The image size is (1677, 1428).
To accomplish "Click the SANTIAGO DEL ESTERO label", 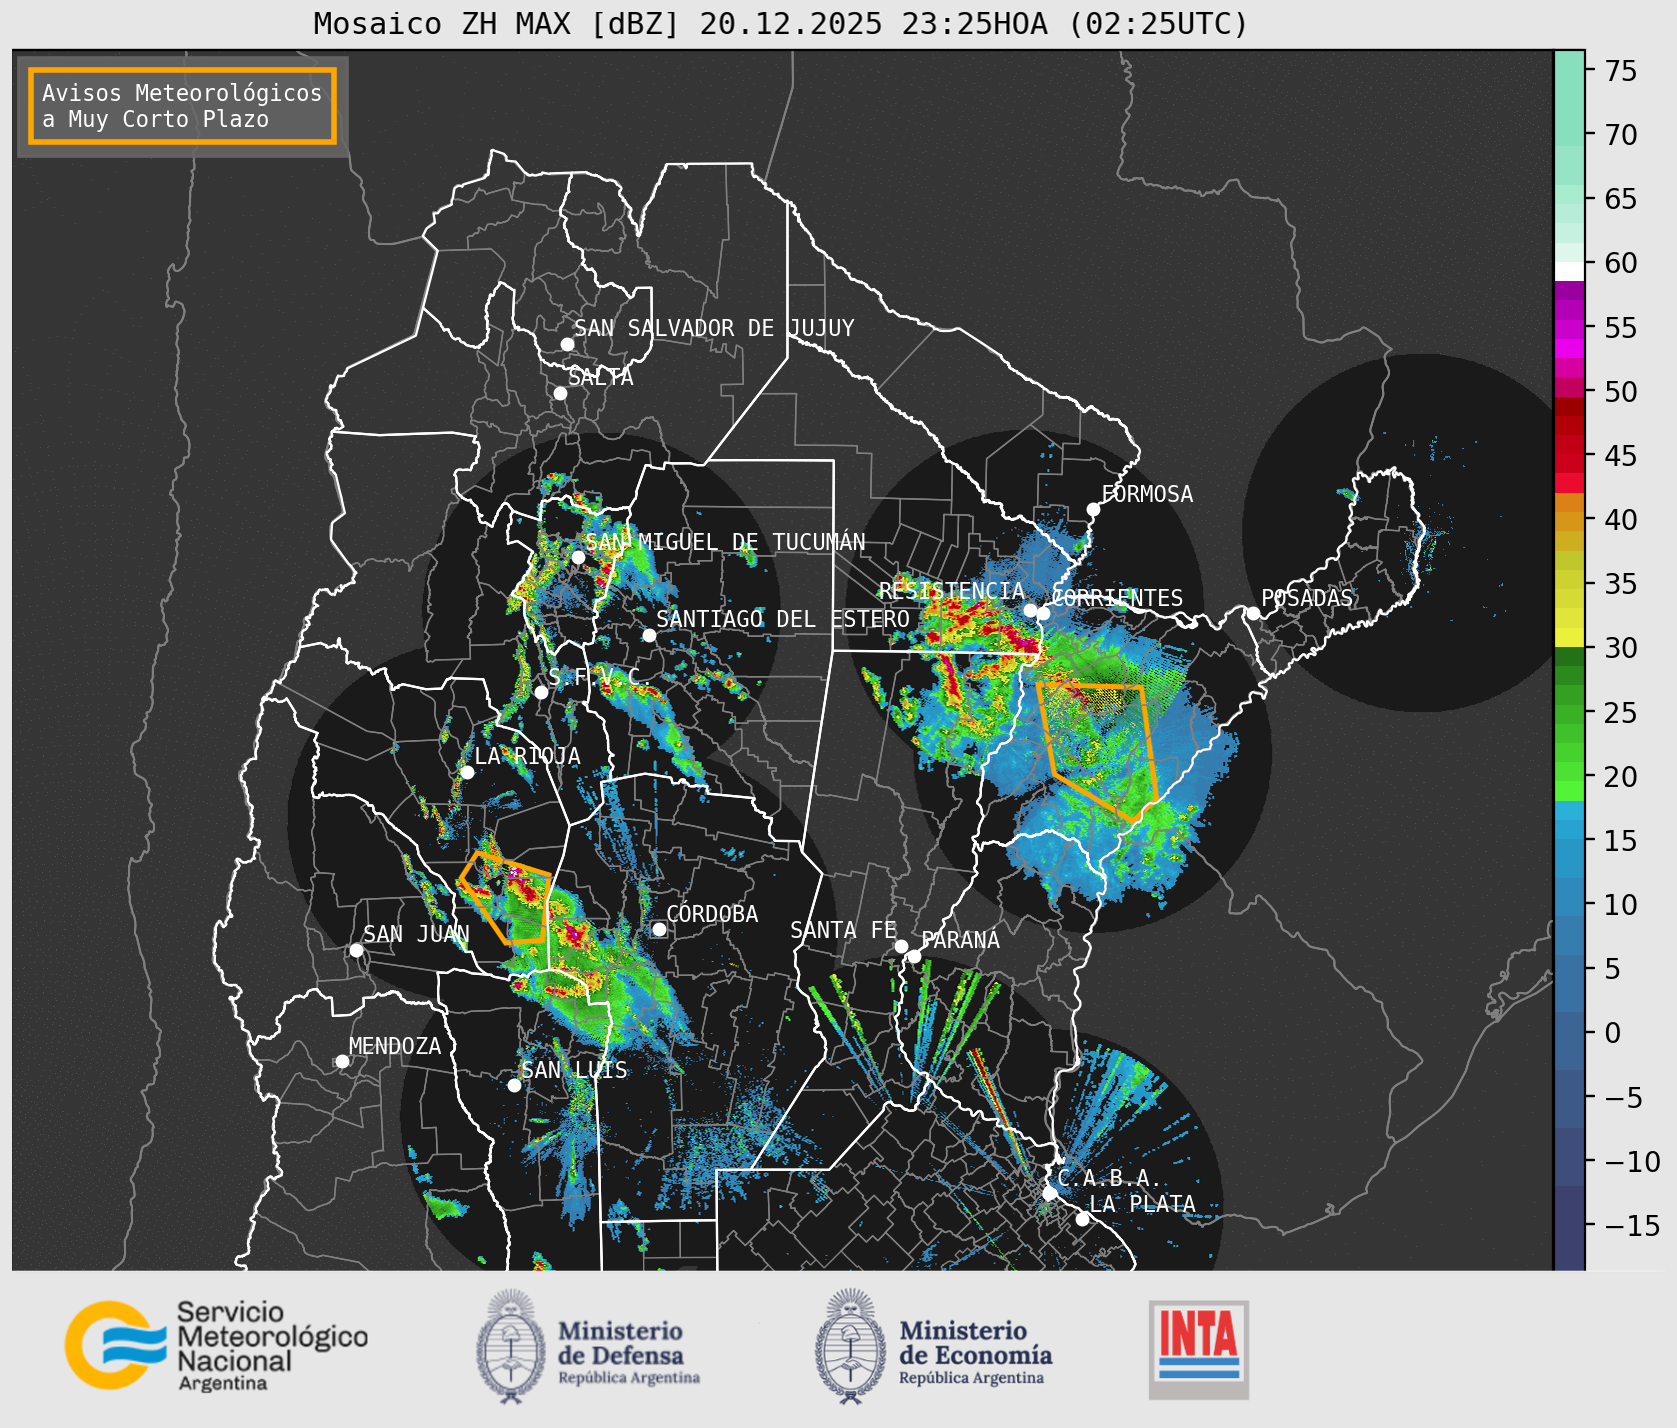I will [783, 619].
